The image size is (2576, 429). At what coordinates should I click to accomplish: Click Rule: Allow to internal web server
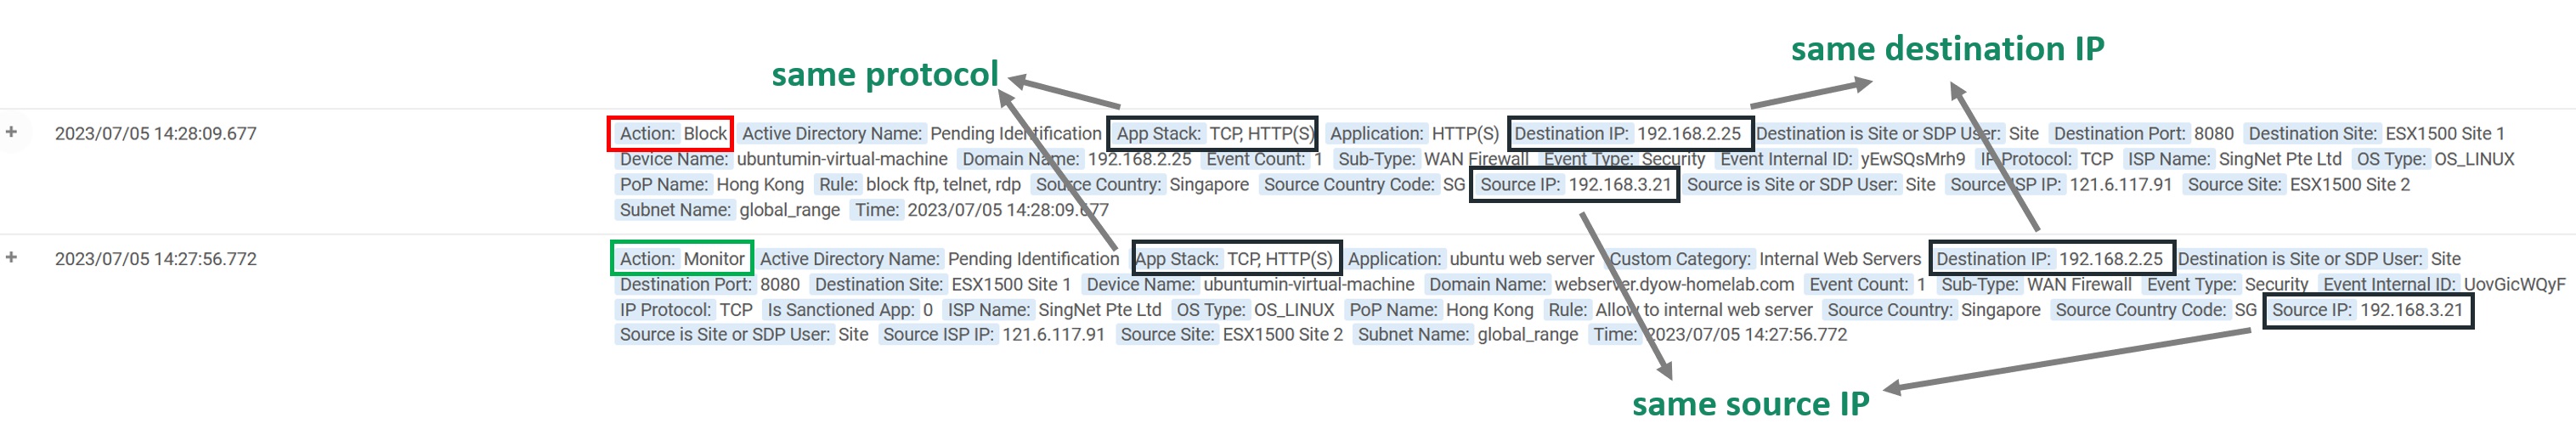tap(1679, 310)
